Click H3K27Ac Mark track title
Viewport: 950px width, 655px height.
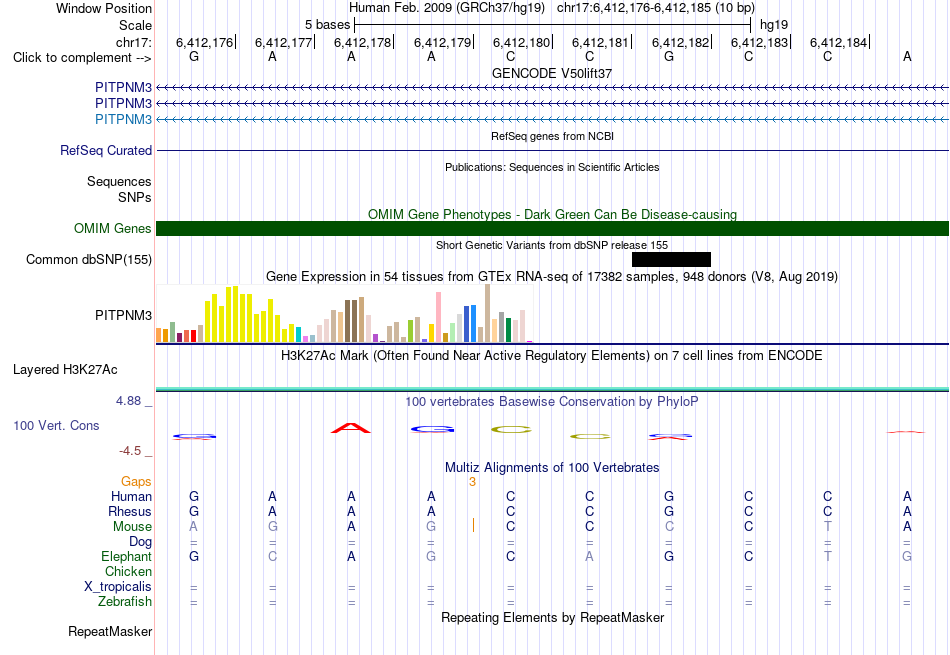tap(552, 356)
